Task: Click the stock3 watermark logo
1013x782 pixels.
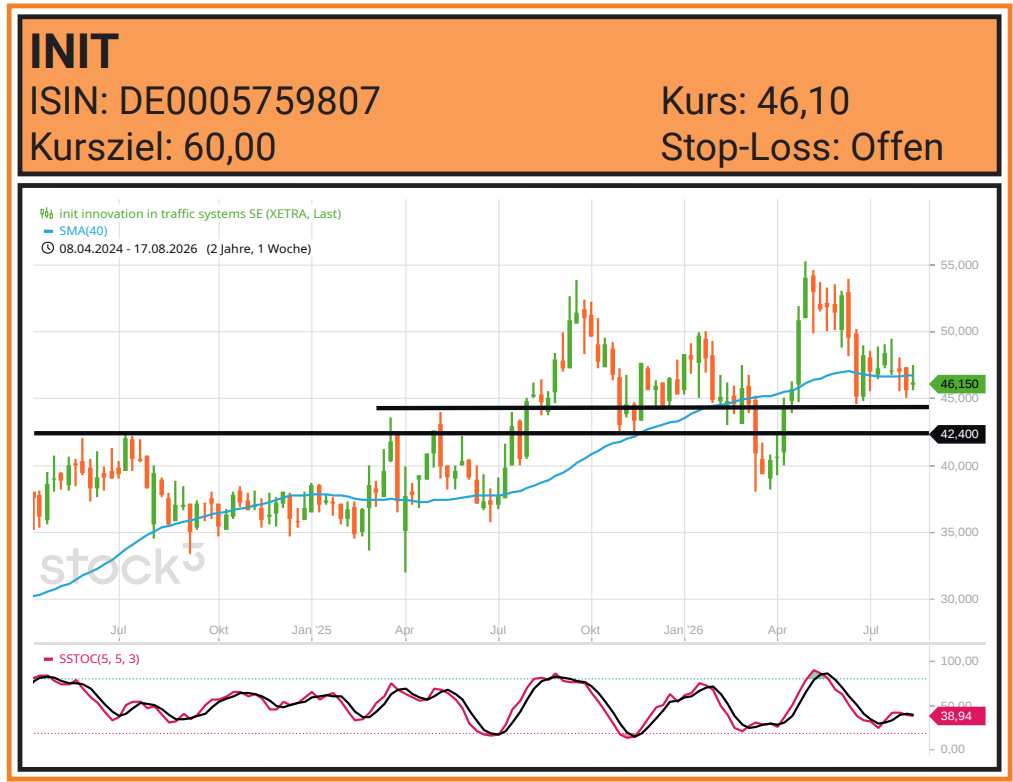Action: 122,564
